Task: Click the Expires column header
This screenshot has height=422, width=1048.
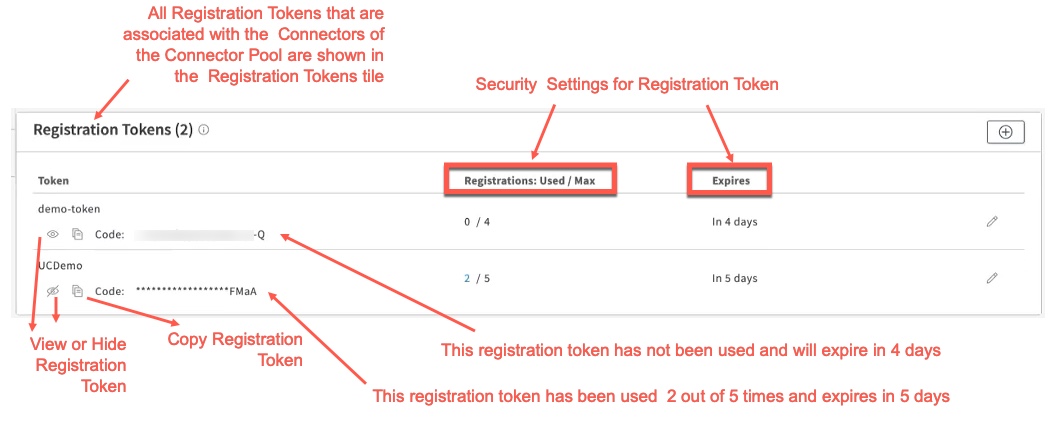Action: point(731,181)
